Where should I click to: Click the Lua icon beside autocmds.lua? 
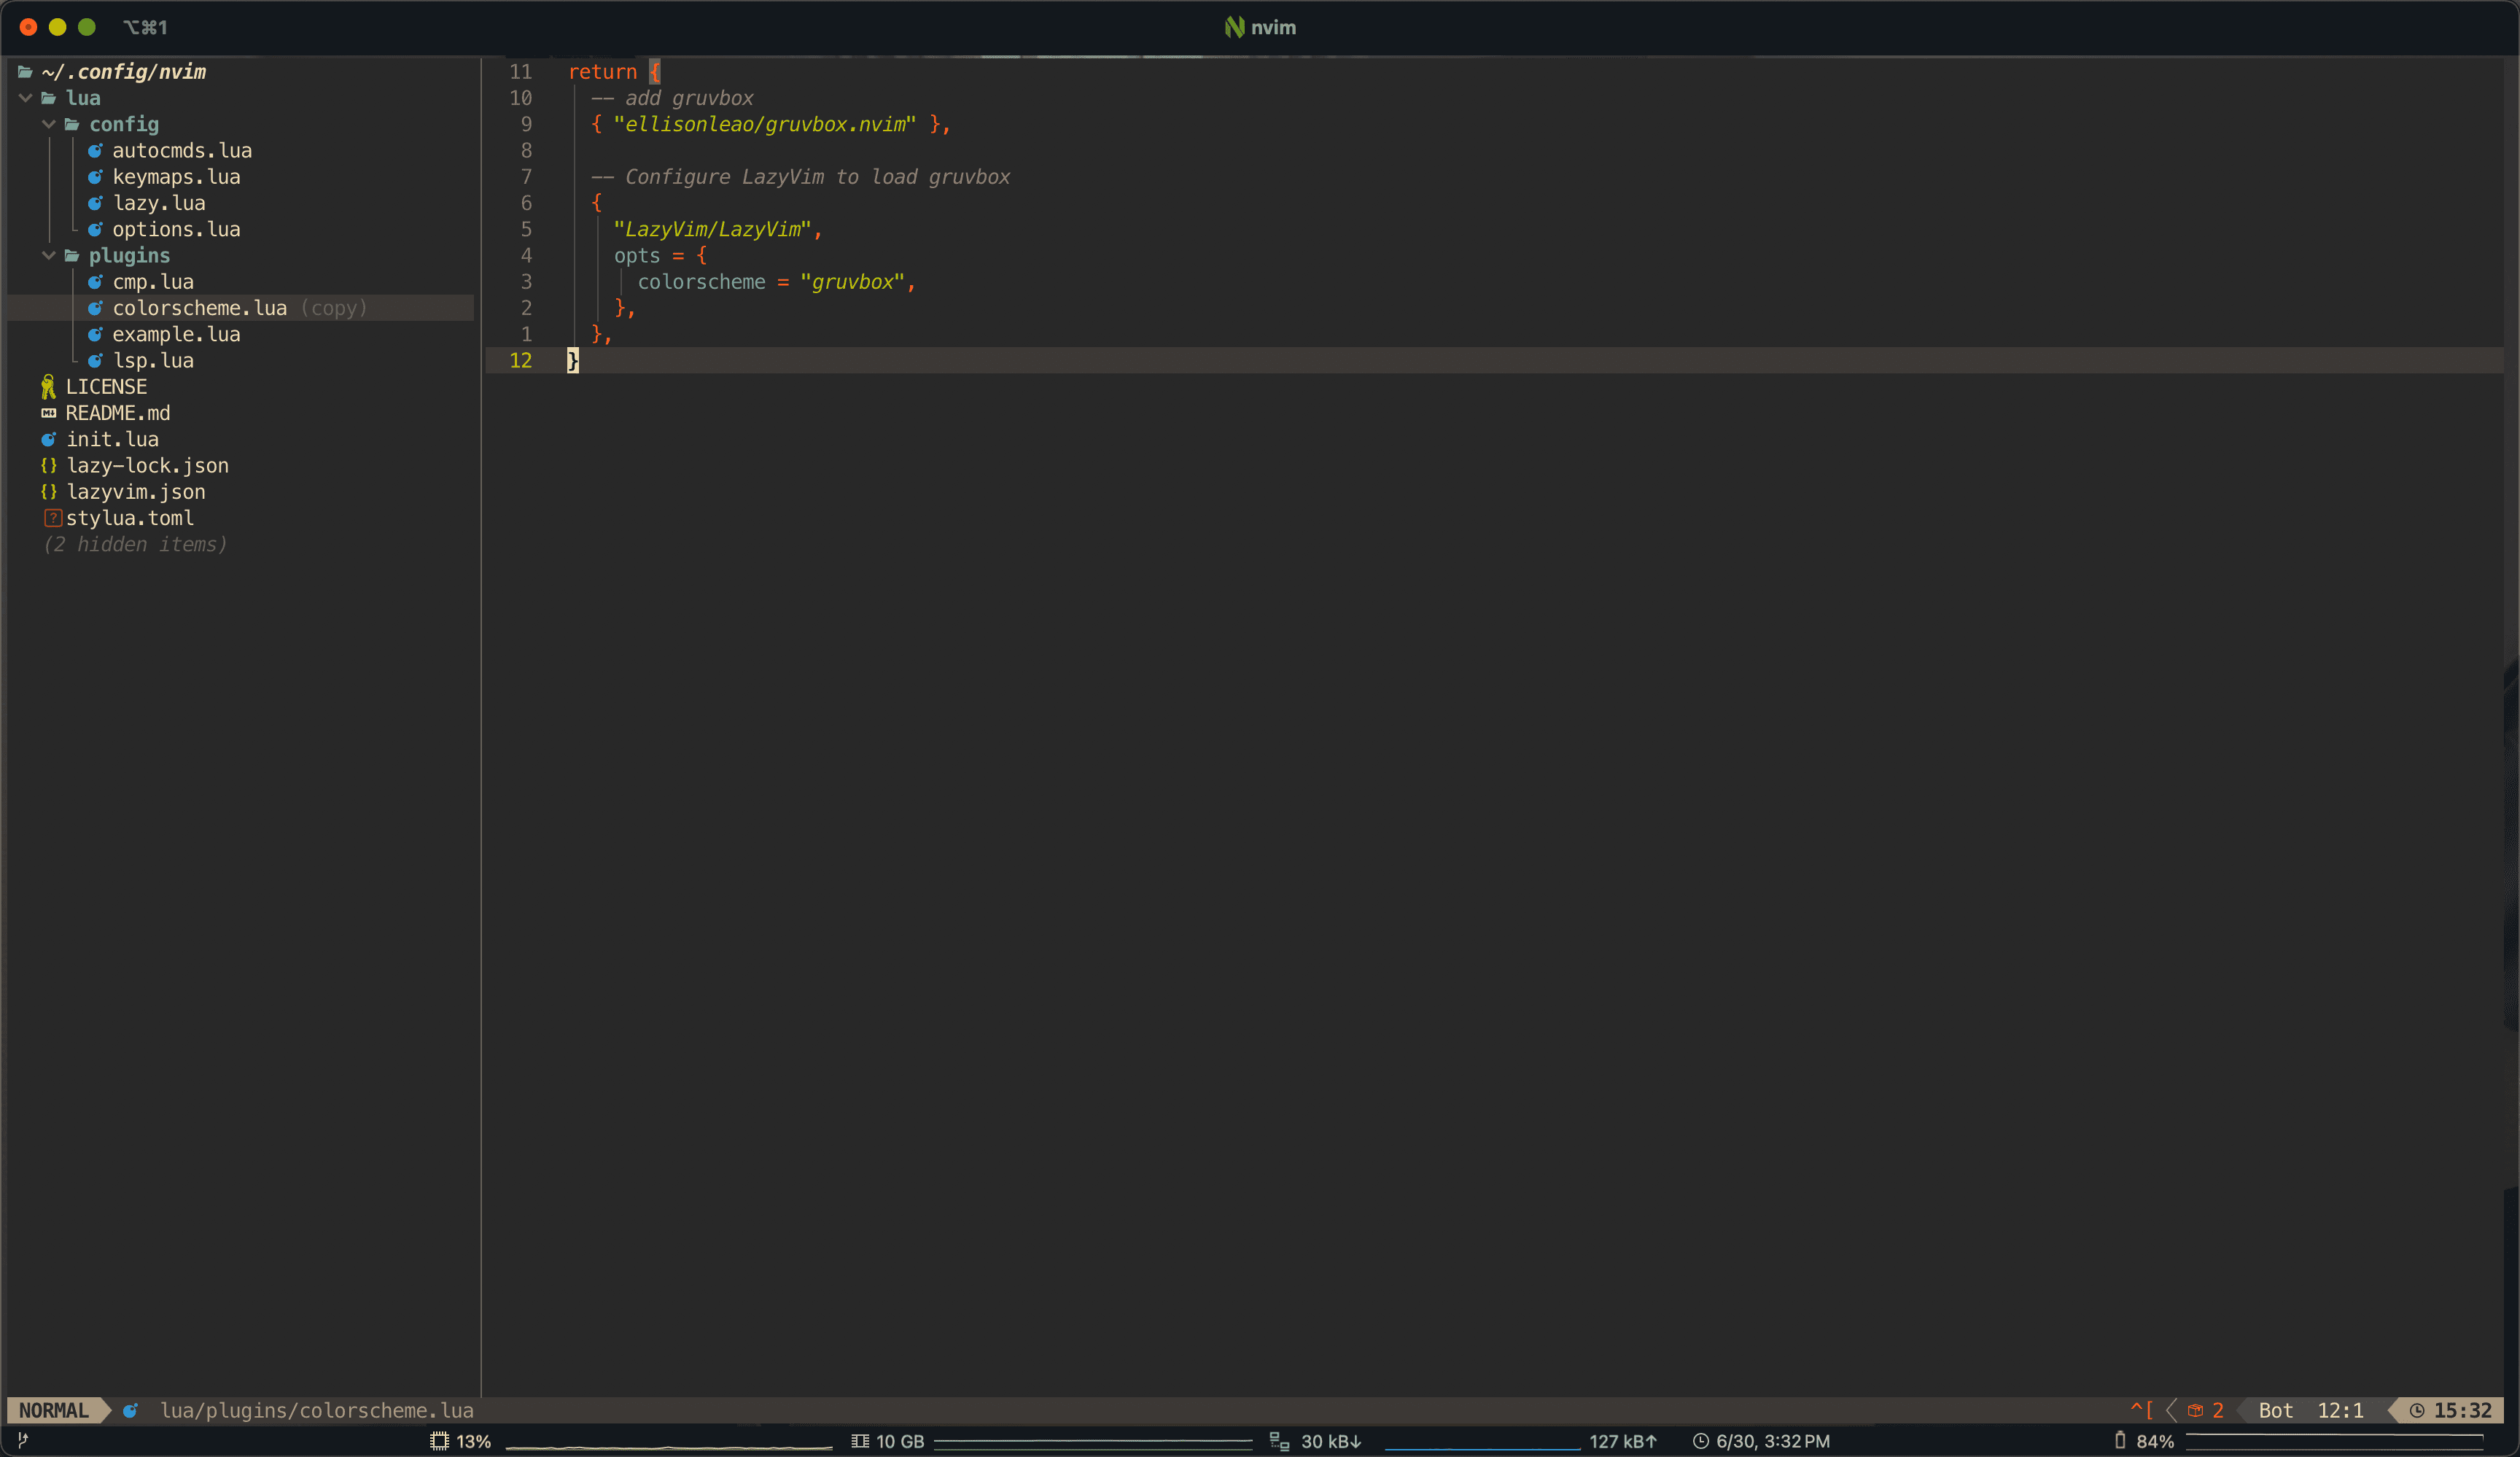[x=95, y=151]
